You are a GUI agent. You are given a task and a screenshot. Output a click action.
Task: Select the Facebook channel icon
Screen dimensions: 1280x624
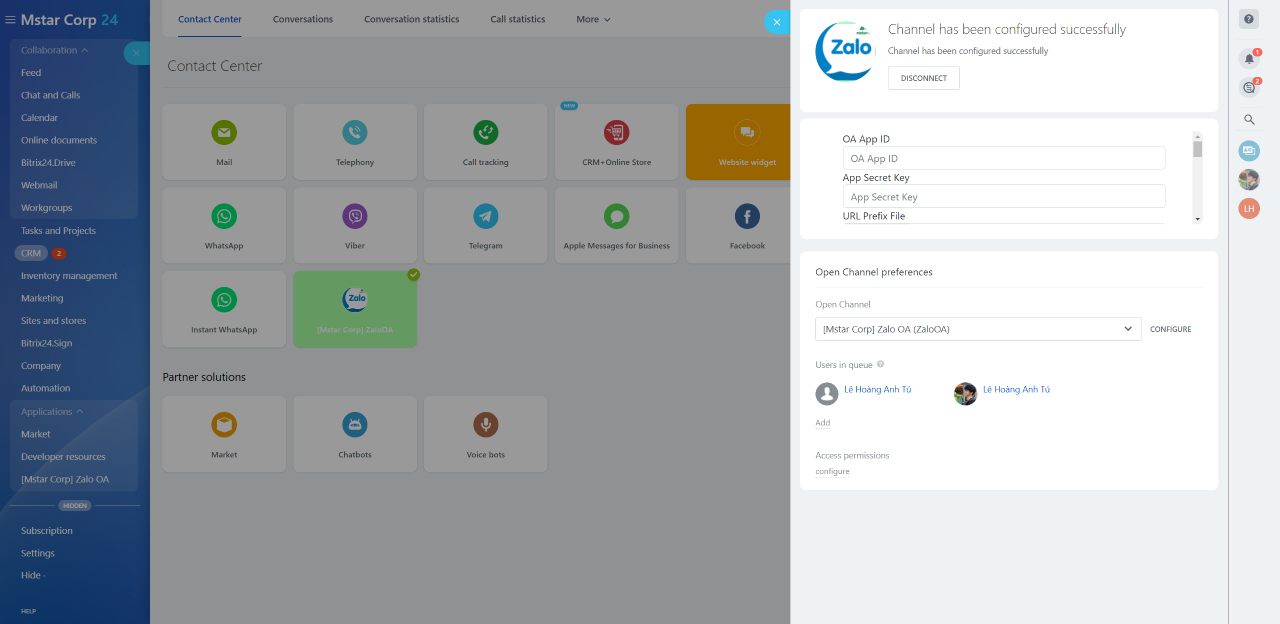(747, 216)
